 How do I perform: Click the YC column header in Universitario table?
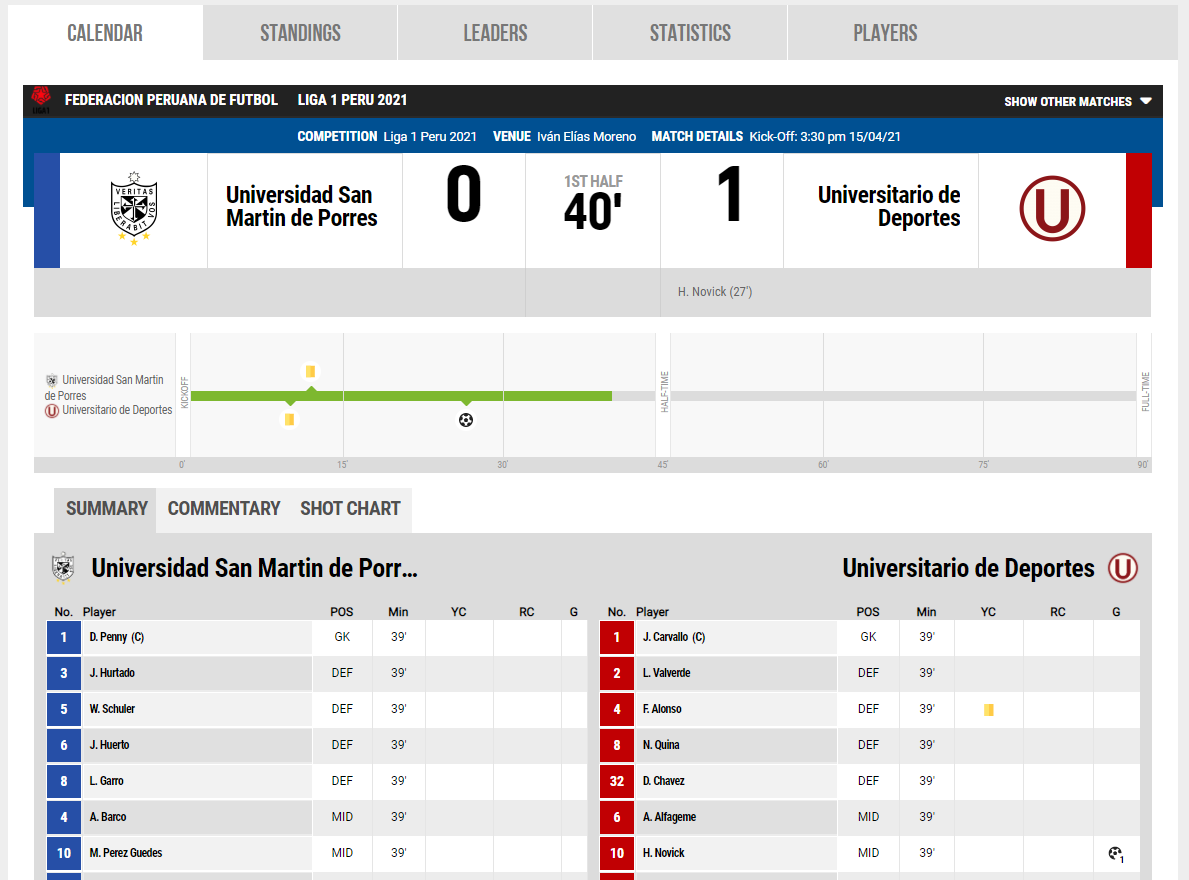click(x=988, y=612)
